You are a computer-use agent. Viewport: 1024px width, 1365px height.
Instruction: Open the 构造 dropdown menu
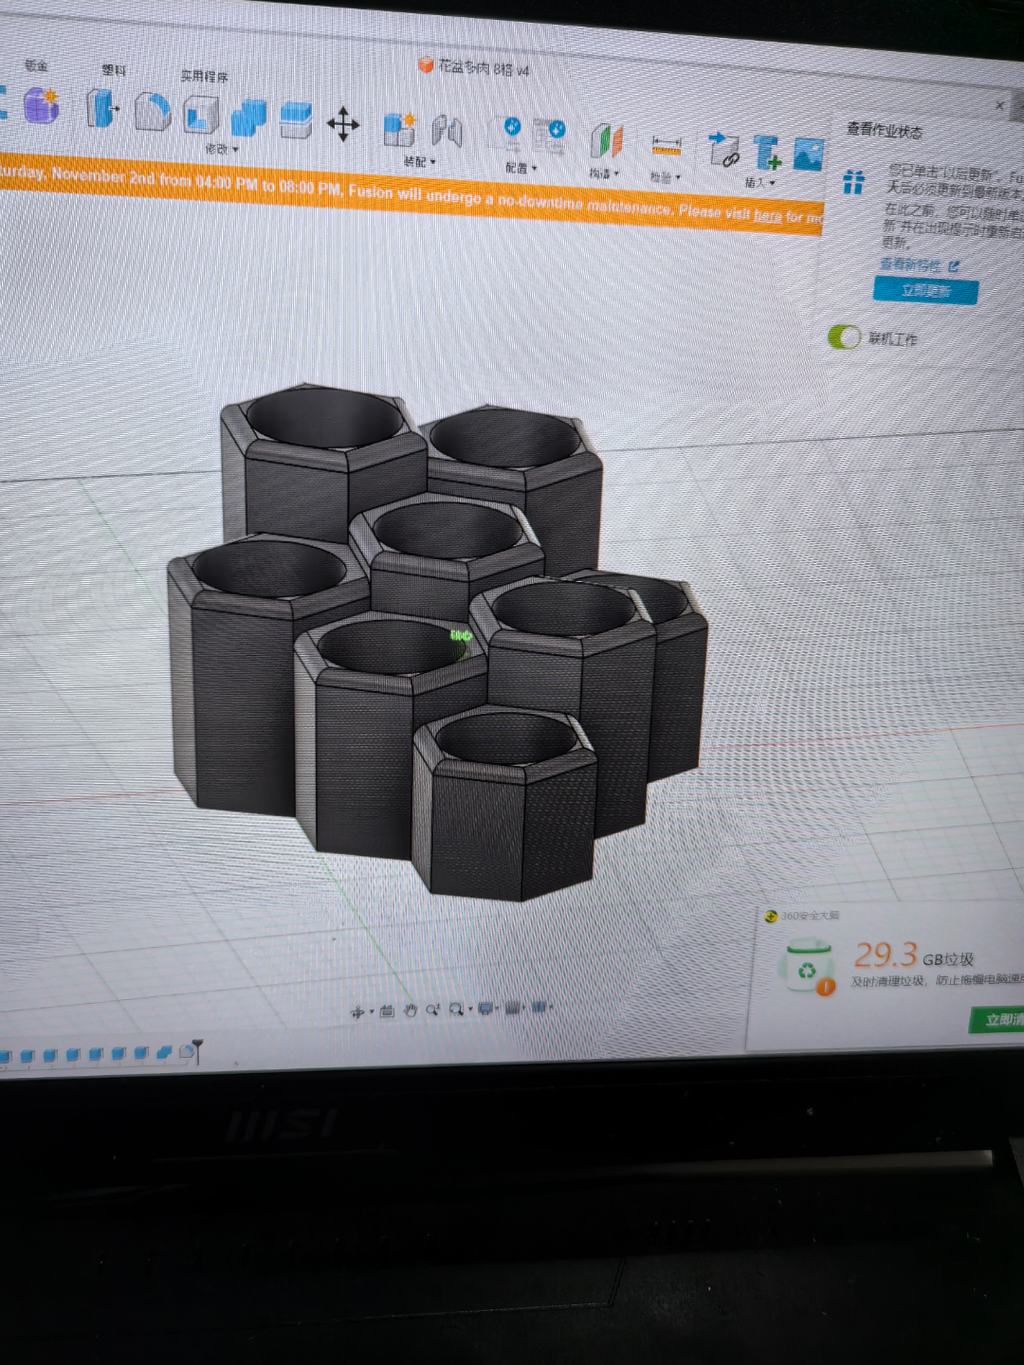tap(604, 173)
